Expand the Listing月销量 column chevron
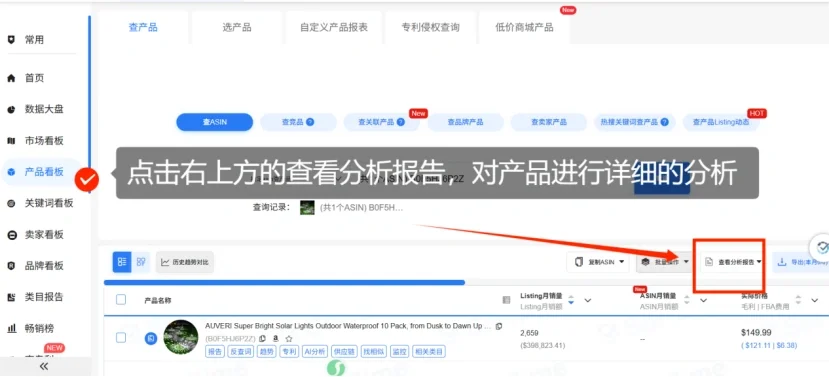Screen dimensions: 829x377 tap(587, 300)
